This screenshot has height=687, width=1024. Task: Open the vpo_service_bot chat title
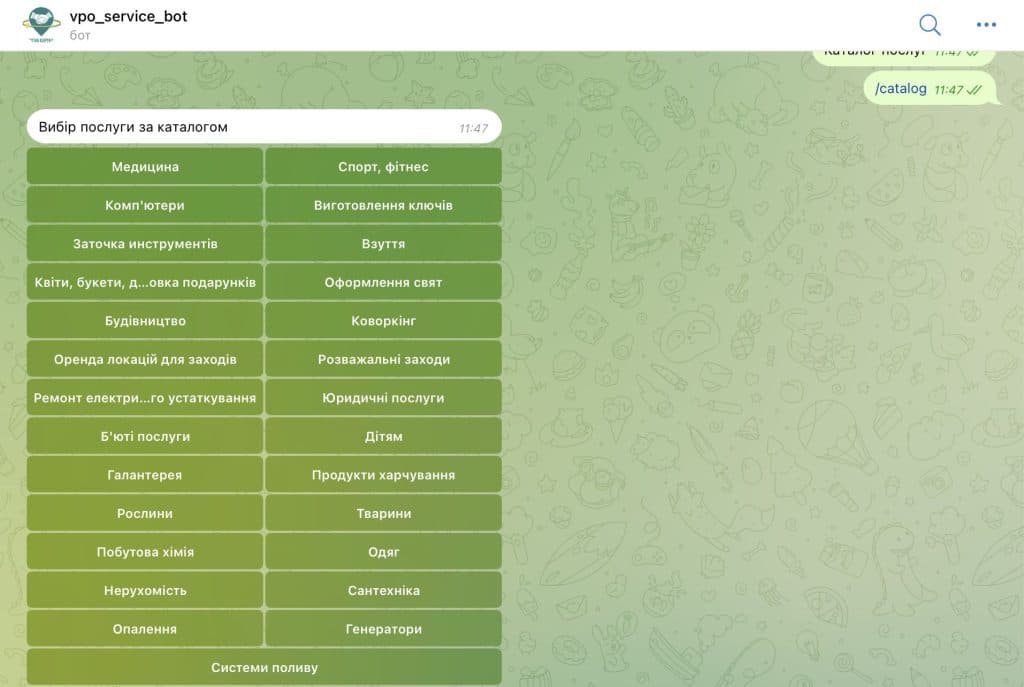pos(128,17)
